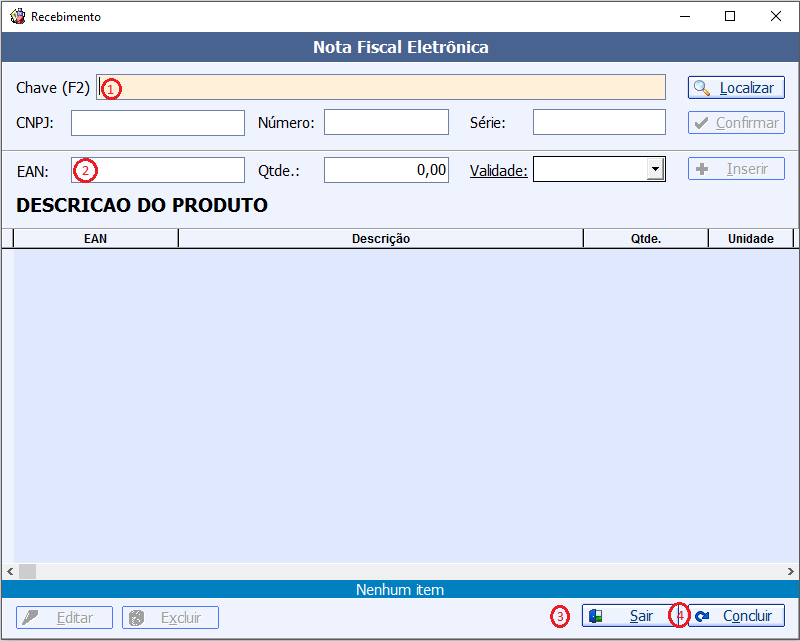Click the Recebimento app icon in title bar
Viewport: 800px width, 641px height.
click(17, 17)
